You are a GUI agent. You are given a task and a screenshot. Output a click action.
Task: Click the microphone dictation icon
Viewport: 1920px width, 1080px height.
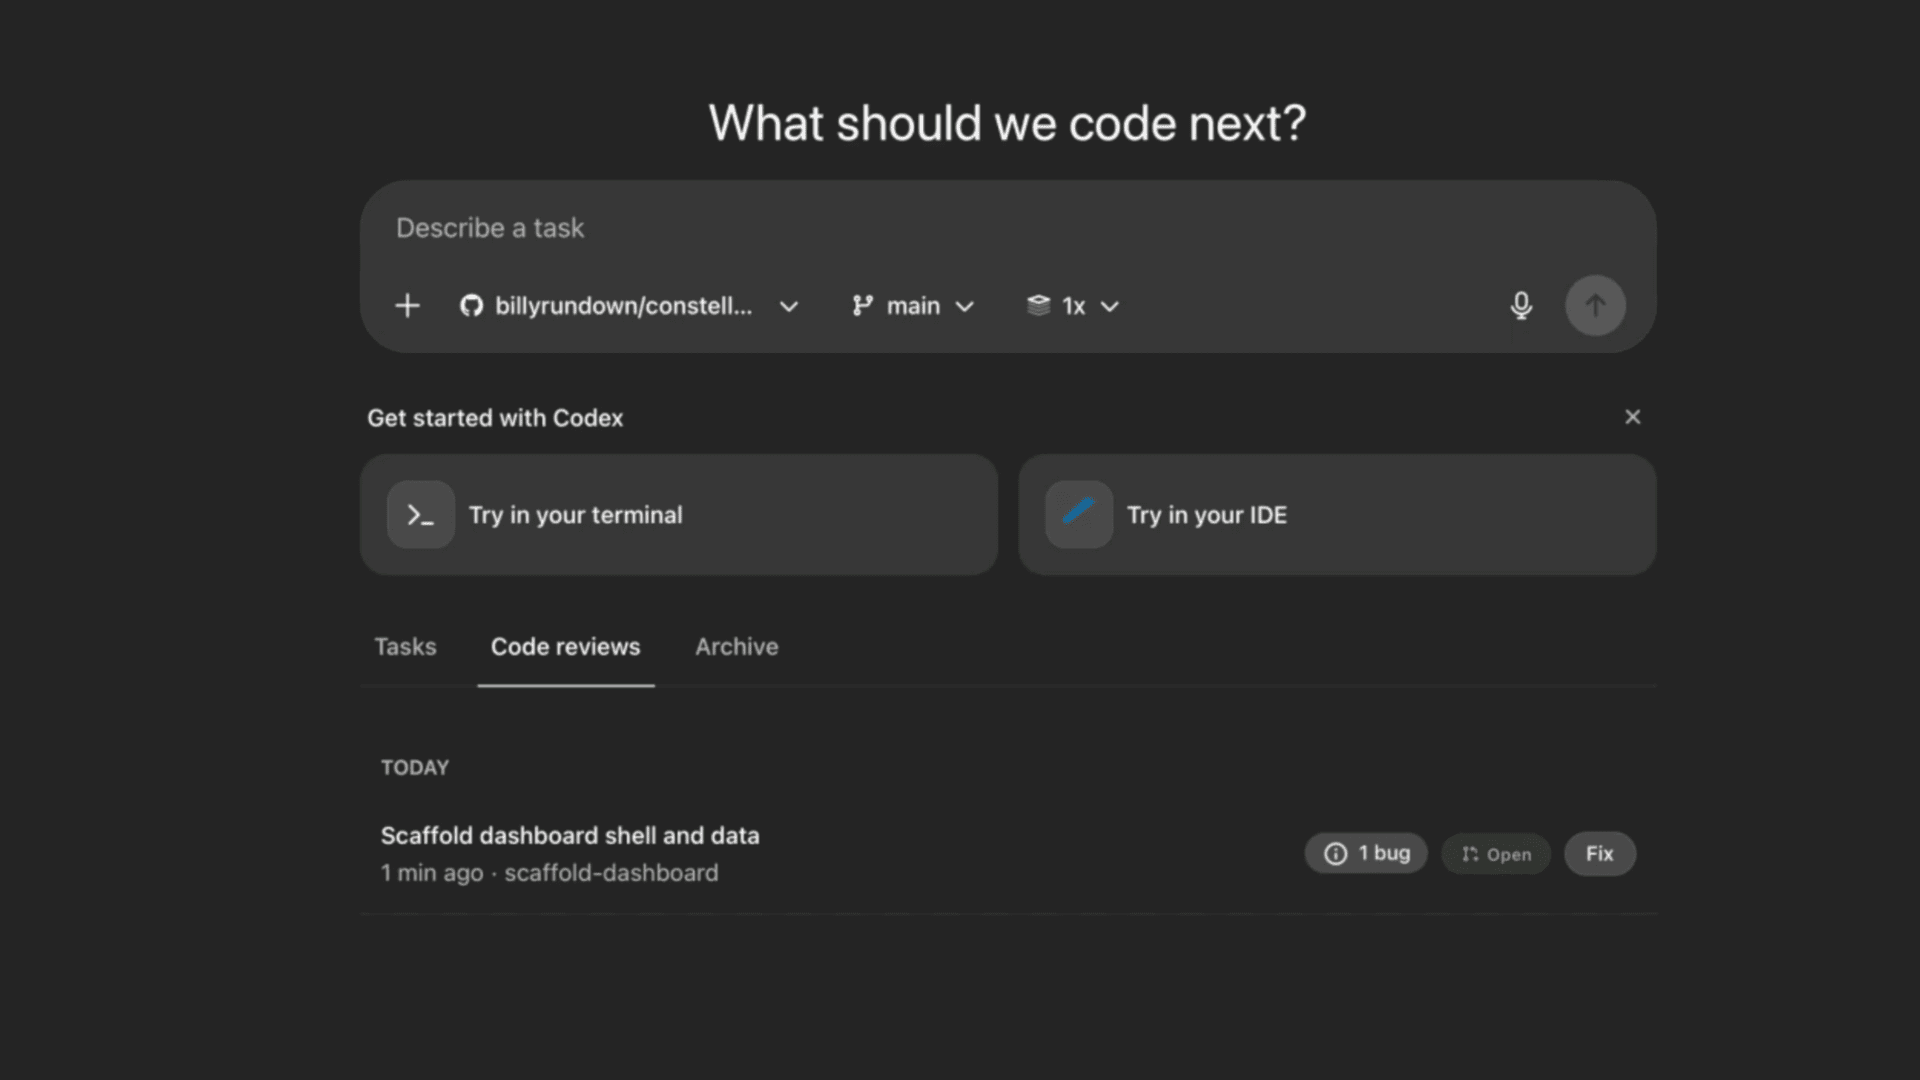pos(1520,306)
